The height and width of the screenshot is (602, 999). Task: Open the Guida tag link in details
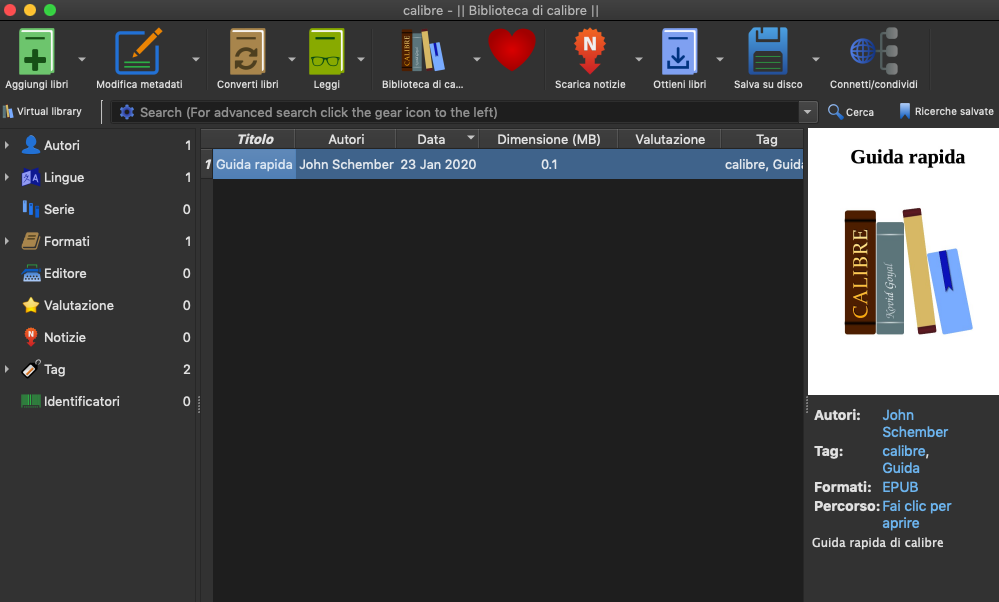(x=900, y=468)
